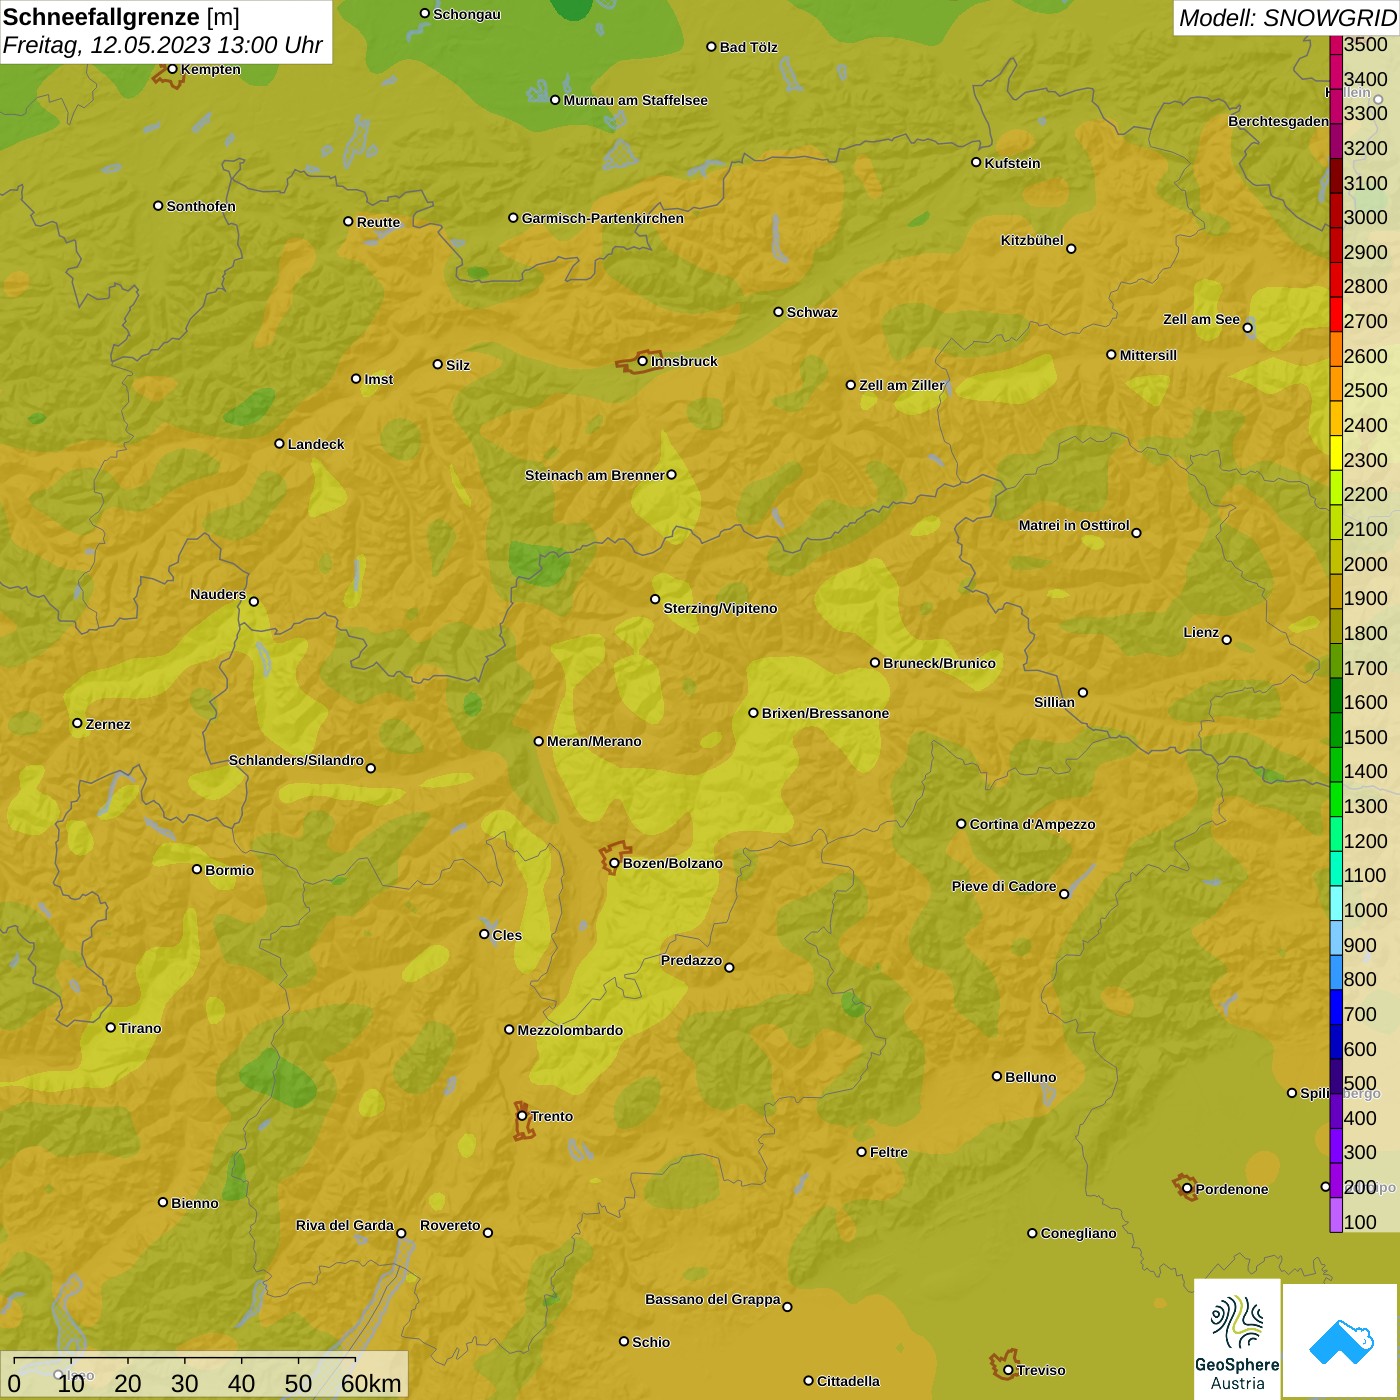Click the Trento city marker
Image resolution: width=1400 pixels, height=1400 pixels.
522,1116
